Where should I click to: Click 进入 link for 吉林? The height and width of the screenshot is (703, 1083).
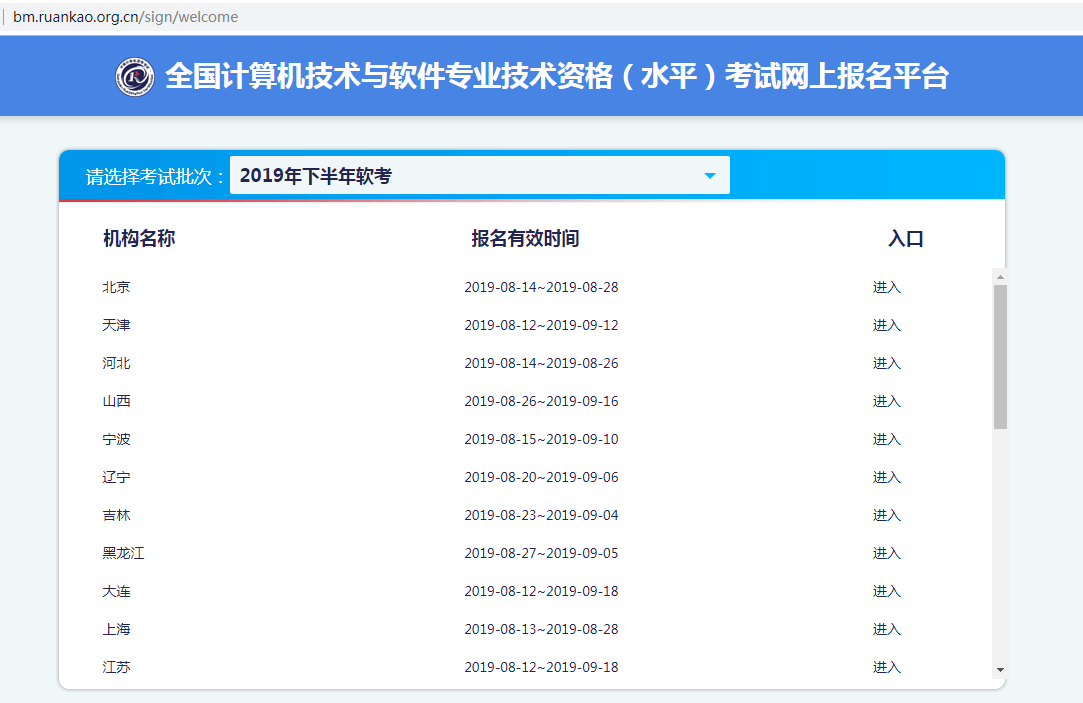tap(886, 515)
